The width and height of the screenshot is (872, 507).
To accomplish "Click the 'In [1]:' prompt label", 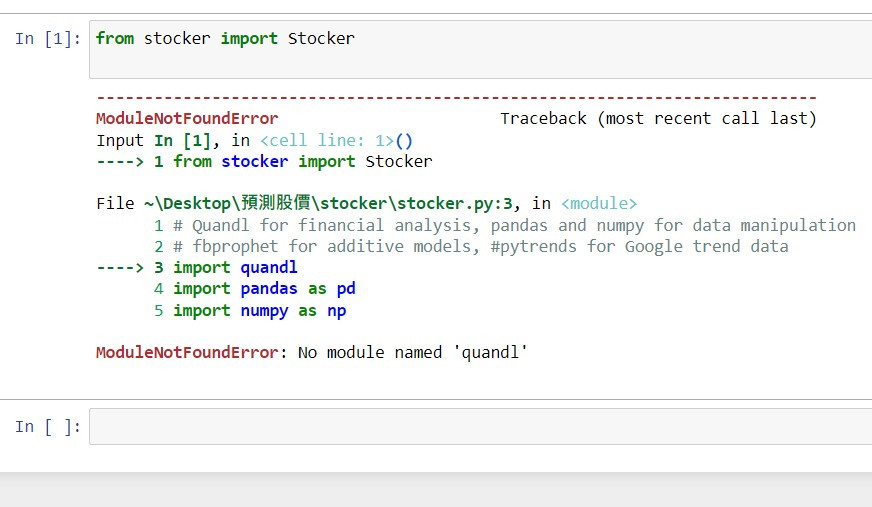I will 48,39.
